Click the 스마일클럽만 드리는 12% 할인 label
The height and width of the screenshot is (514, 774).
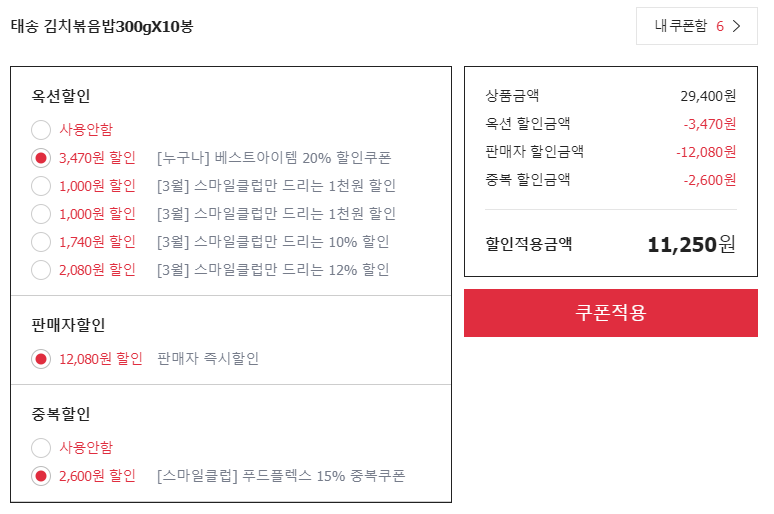(273, 270)
